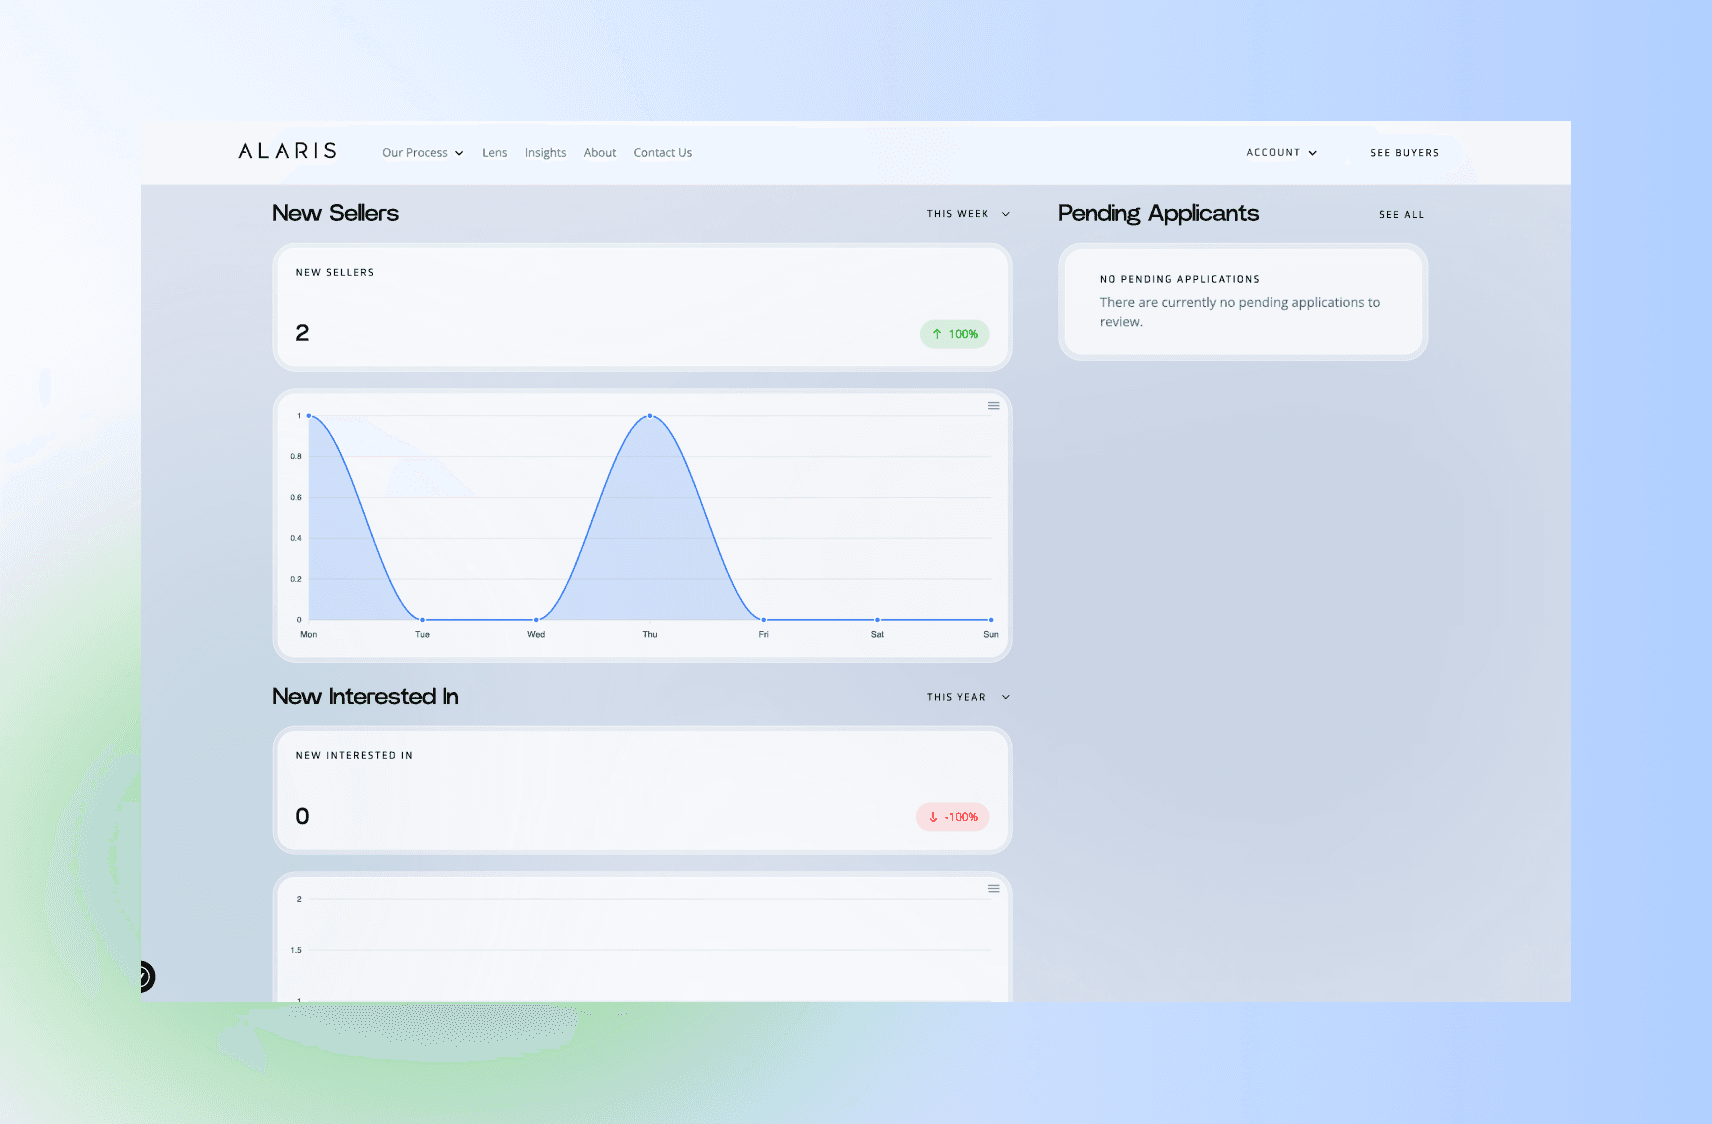Click the Thursday peak data point
This screenshot has width=1712, height=1124.
pyautogui.click(x=650, y=416)
